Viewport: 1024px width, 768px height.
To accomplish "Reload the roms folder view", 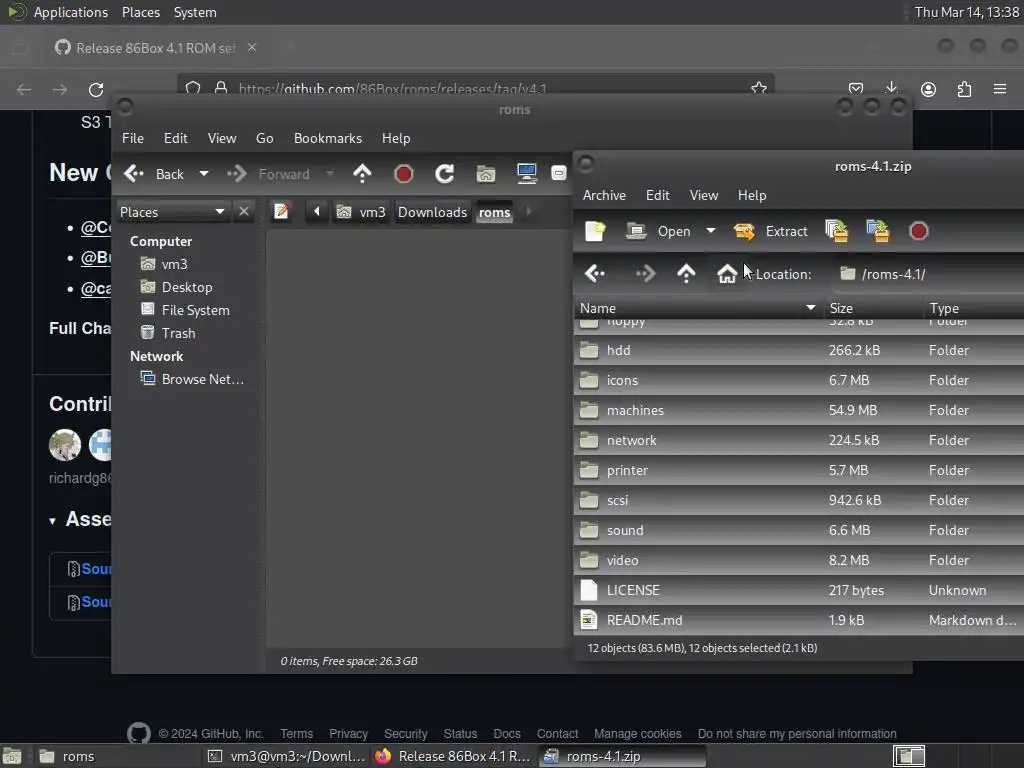I will click(445, 174).
